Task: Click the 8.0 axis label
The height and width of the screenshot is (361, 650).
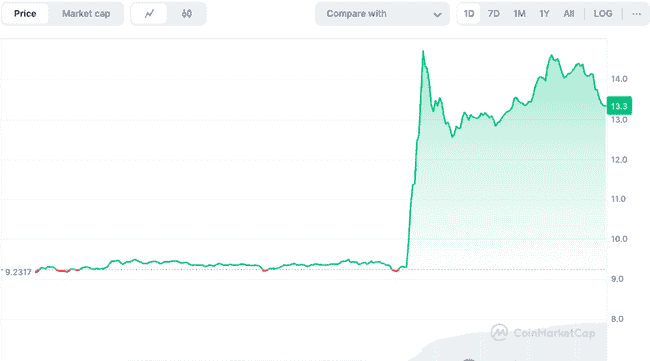Action: pos(617,319)
